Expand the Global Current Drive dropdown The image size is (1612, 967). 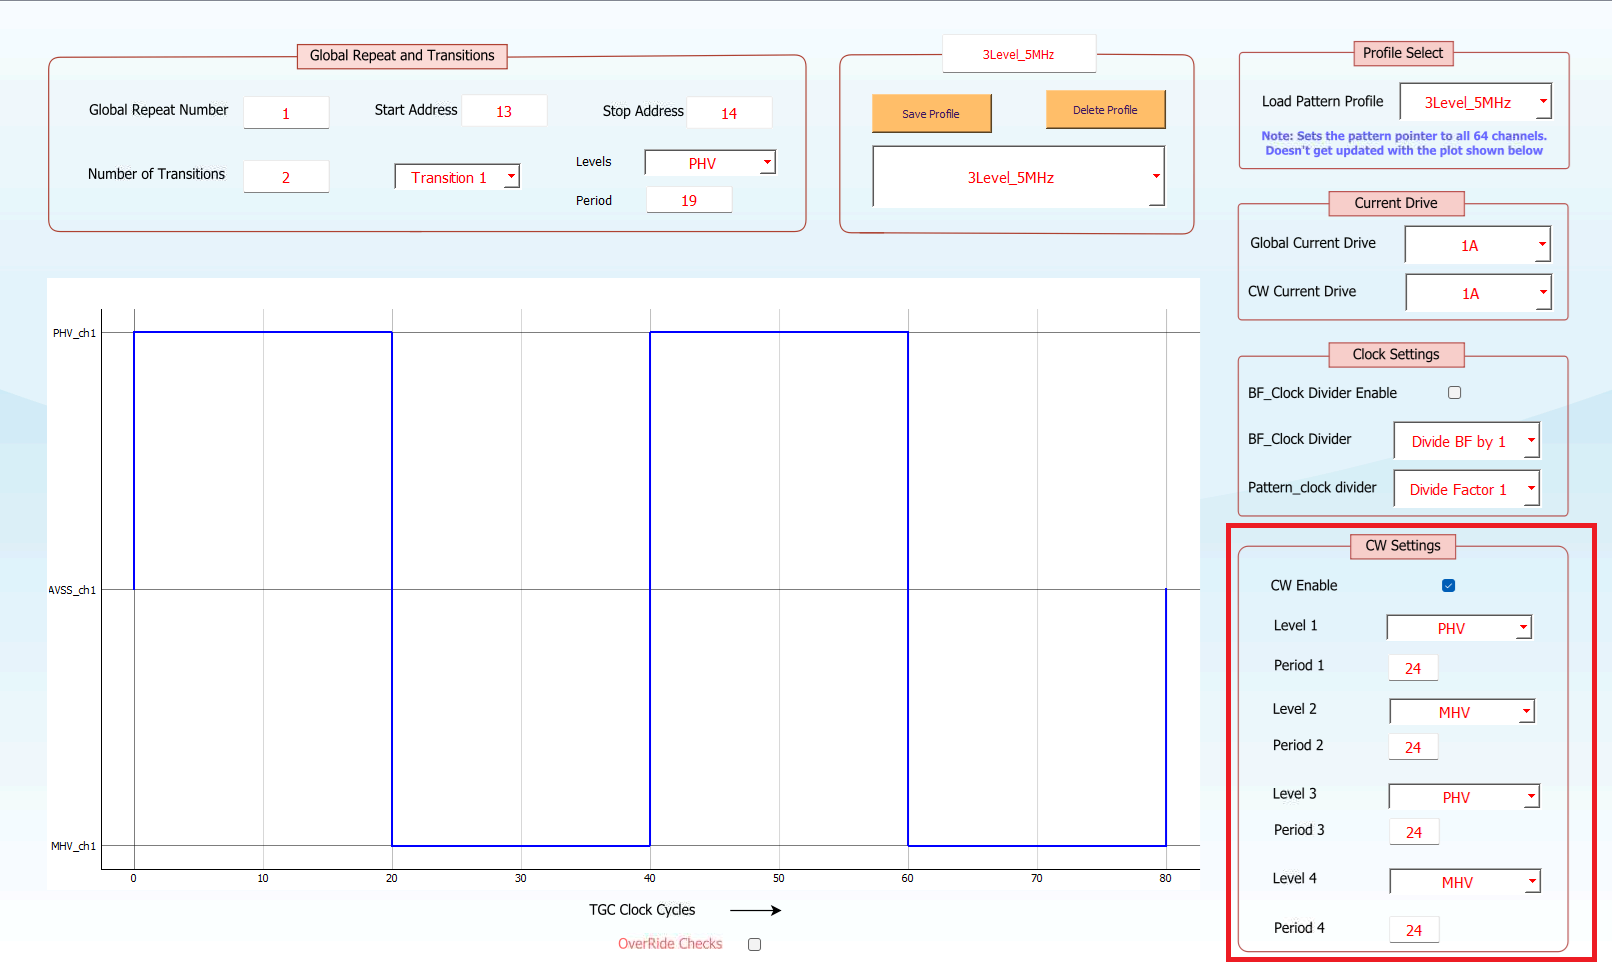click(x=1477, y=245)
